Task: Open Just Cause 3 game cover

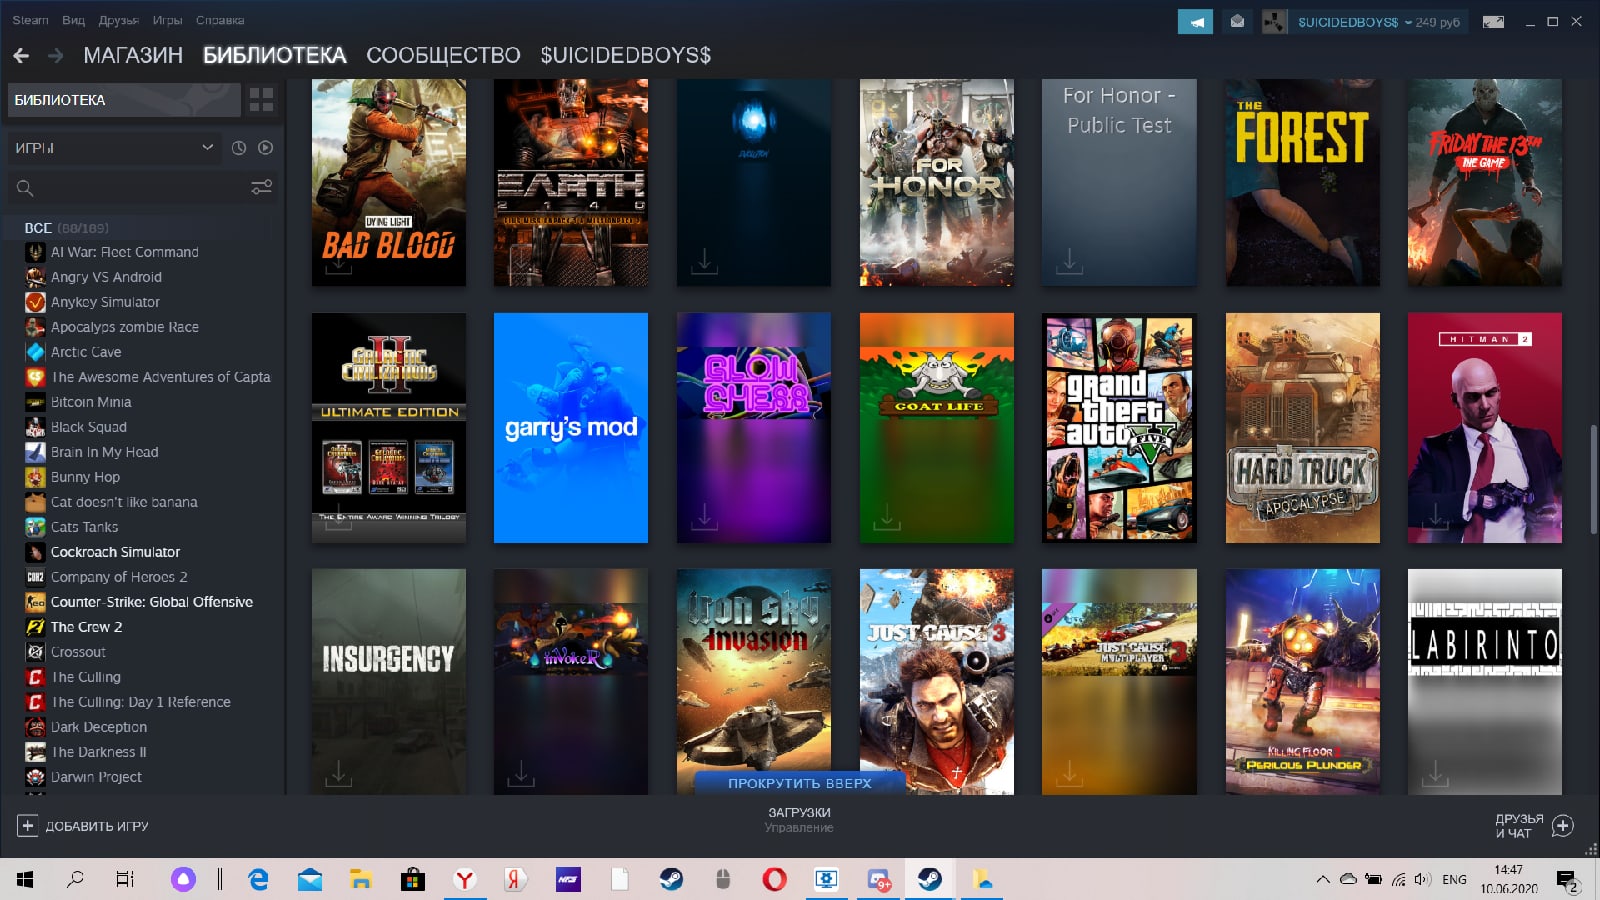Action: pyautogui.click(x=937, y=682)
